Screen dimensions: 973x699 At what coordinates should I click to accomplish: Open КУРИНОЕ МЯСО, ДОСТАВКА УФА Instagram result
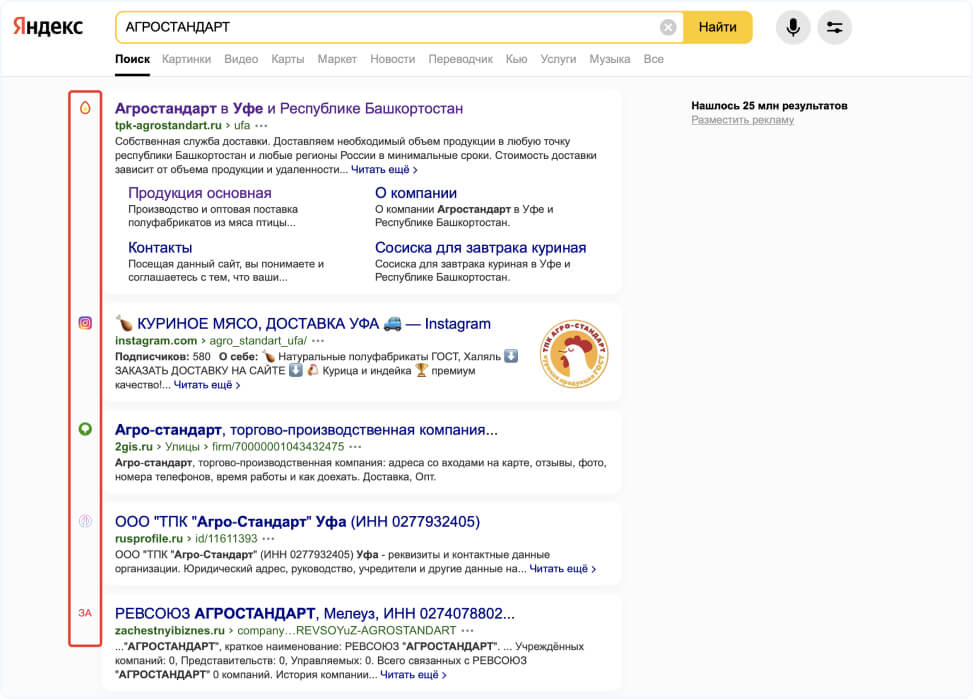click(x=303, y=323)
